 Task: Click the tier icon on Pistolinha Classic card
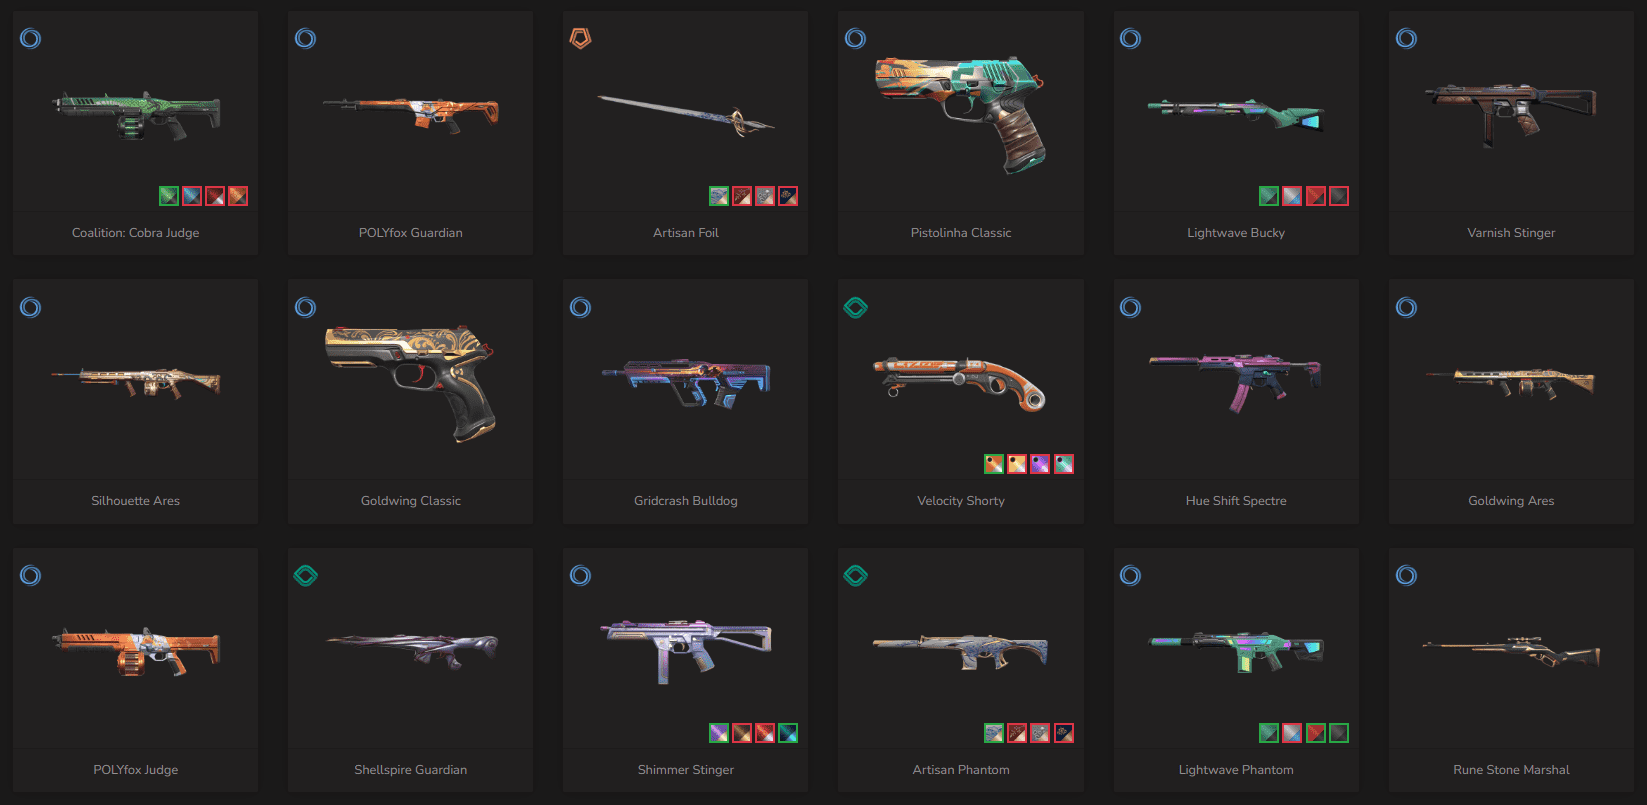(x=855, y=38)
